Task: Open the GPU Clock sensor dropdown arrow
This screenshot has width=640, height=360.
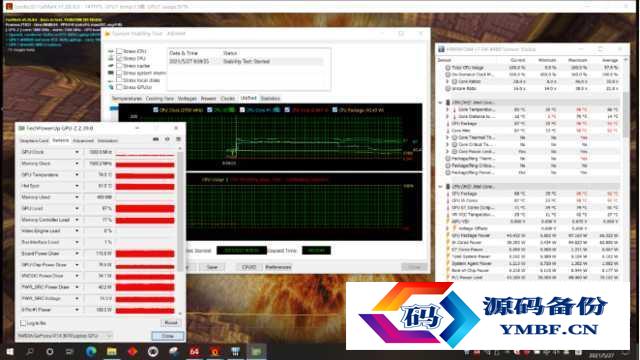Action: (x=77, y=152)
